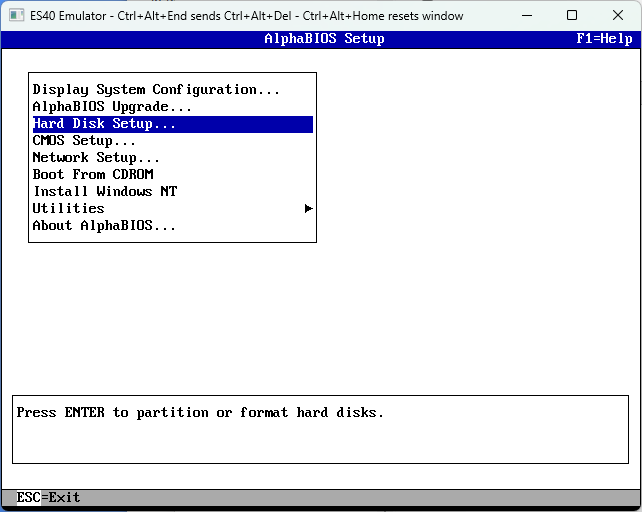
Task: Click the ES40 Emulator window title text
Action: coord(246,16)
